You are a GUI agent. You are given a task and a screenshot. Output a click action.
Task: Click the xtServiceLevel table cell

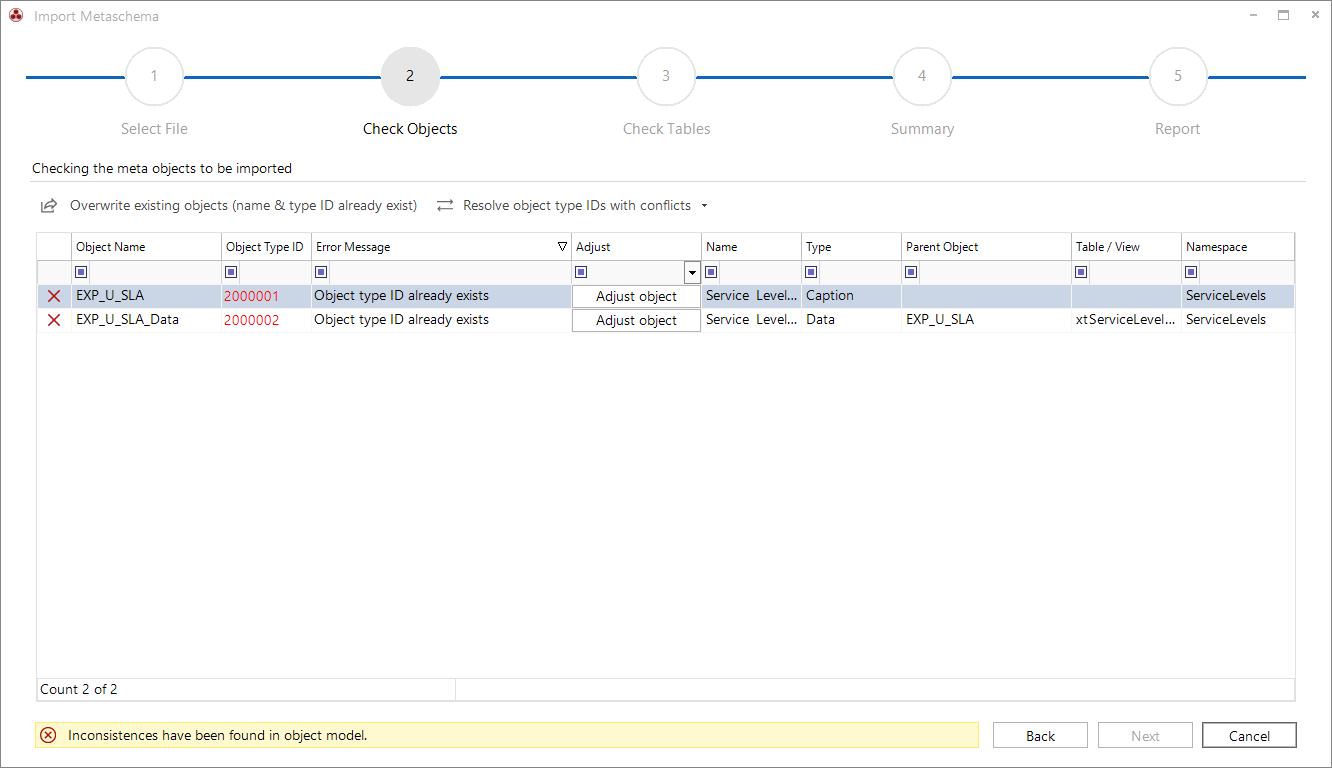(x=1126, y=320)
